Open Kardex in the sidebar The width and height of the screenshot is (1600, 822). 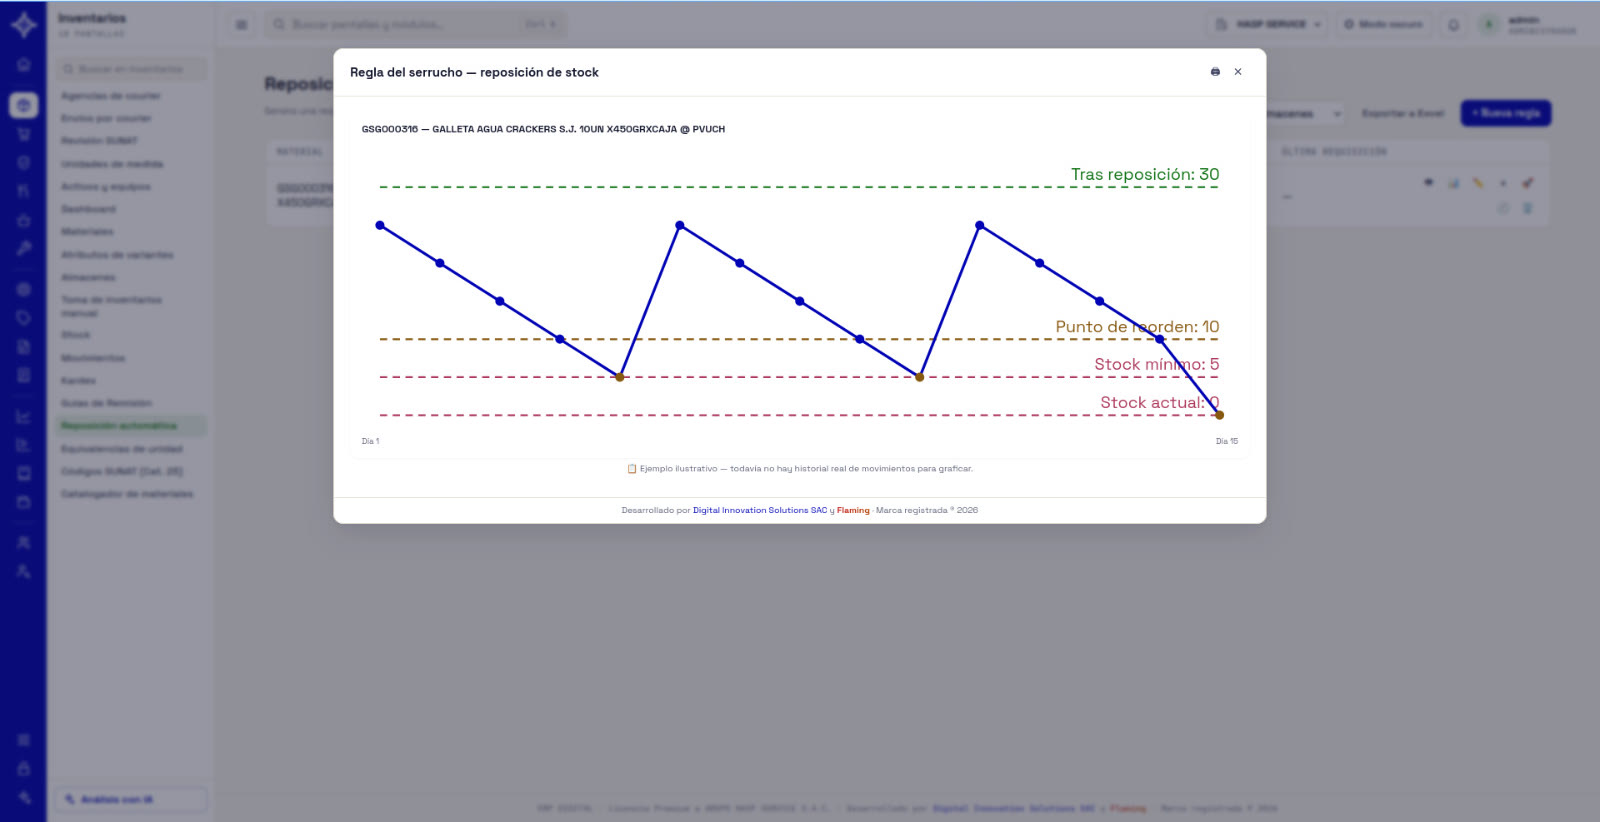[78, 381]
